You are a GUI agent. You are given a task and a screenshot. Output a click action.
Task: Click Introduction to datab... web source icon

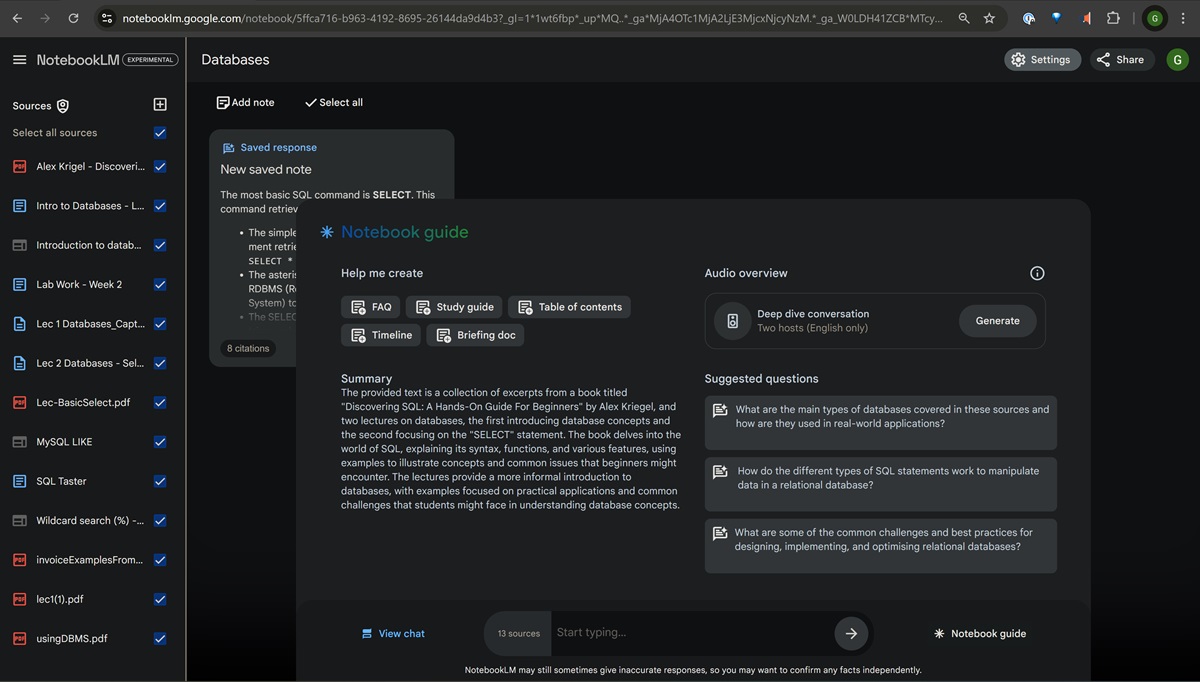point(19,245)
